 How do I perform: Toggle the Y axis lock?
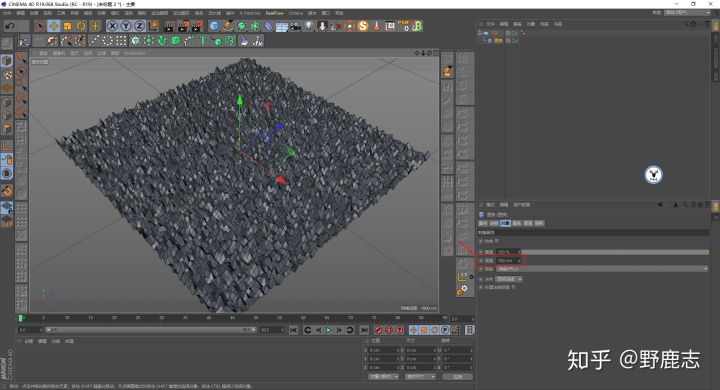(x=126, y=26)
